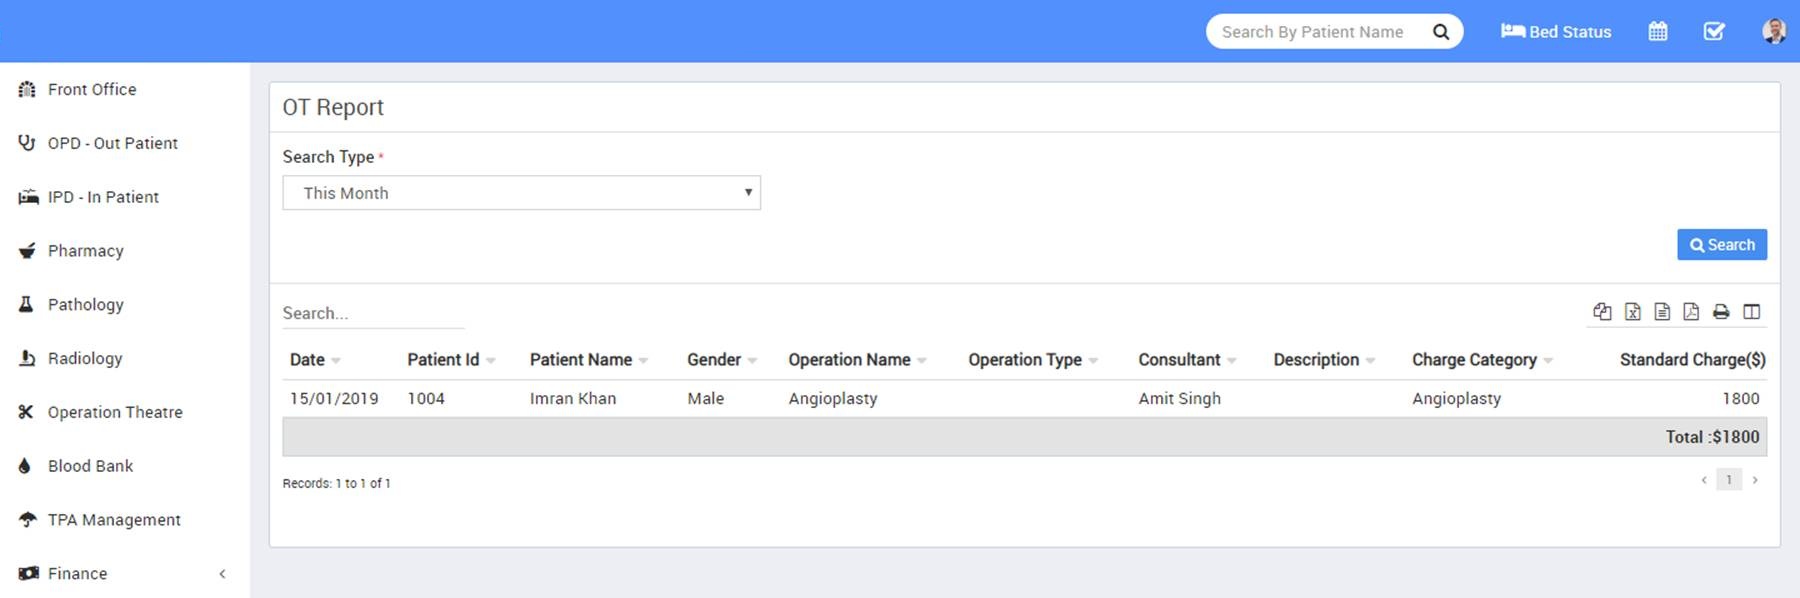1800x598 pixels.
Task: Open the task checklist icon in the header
Action: pos(1714,32)
